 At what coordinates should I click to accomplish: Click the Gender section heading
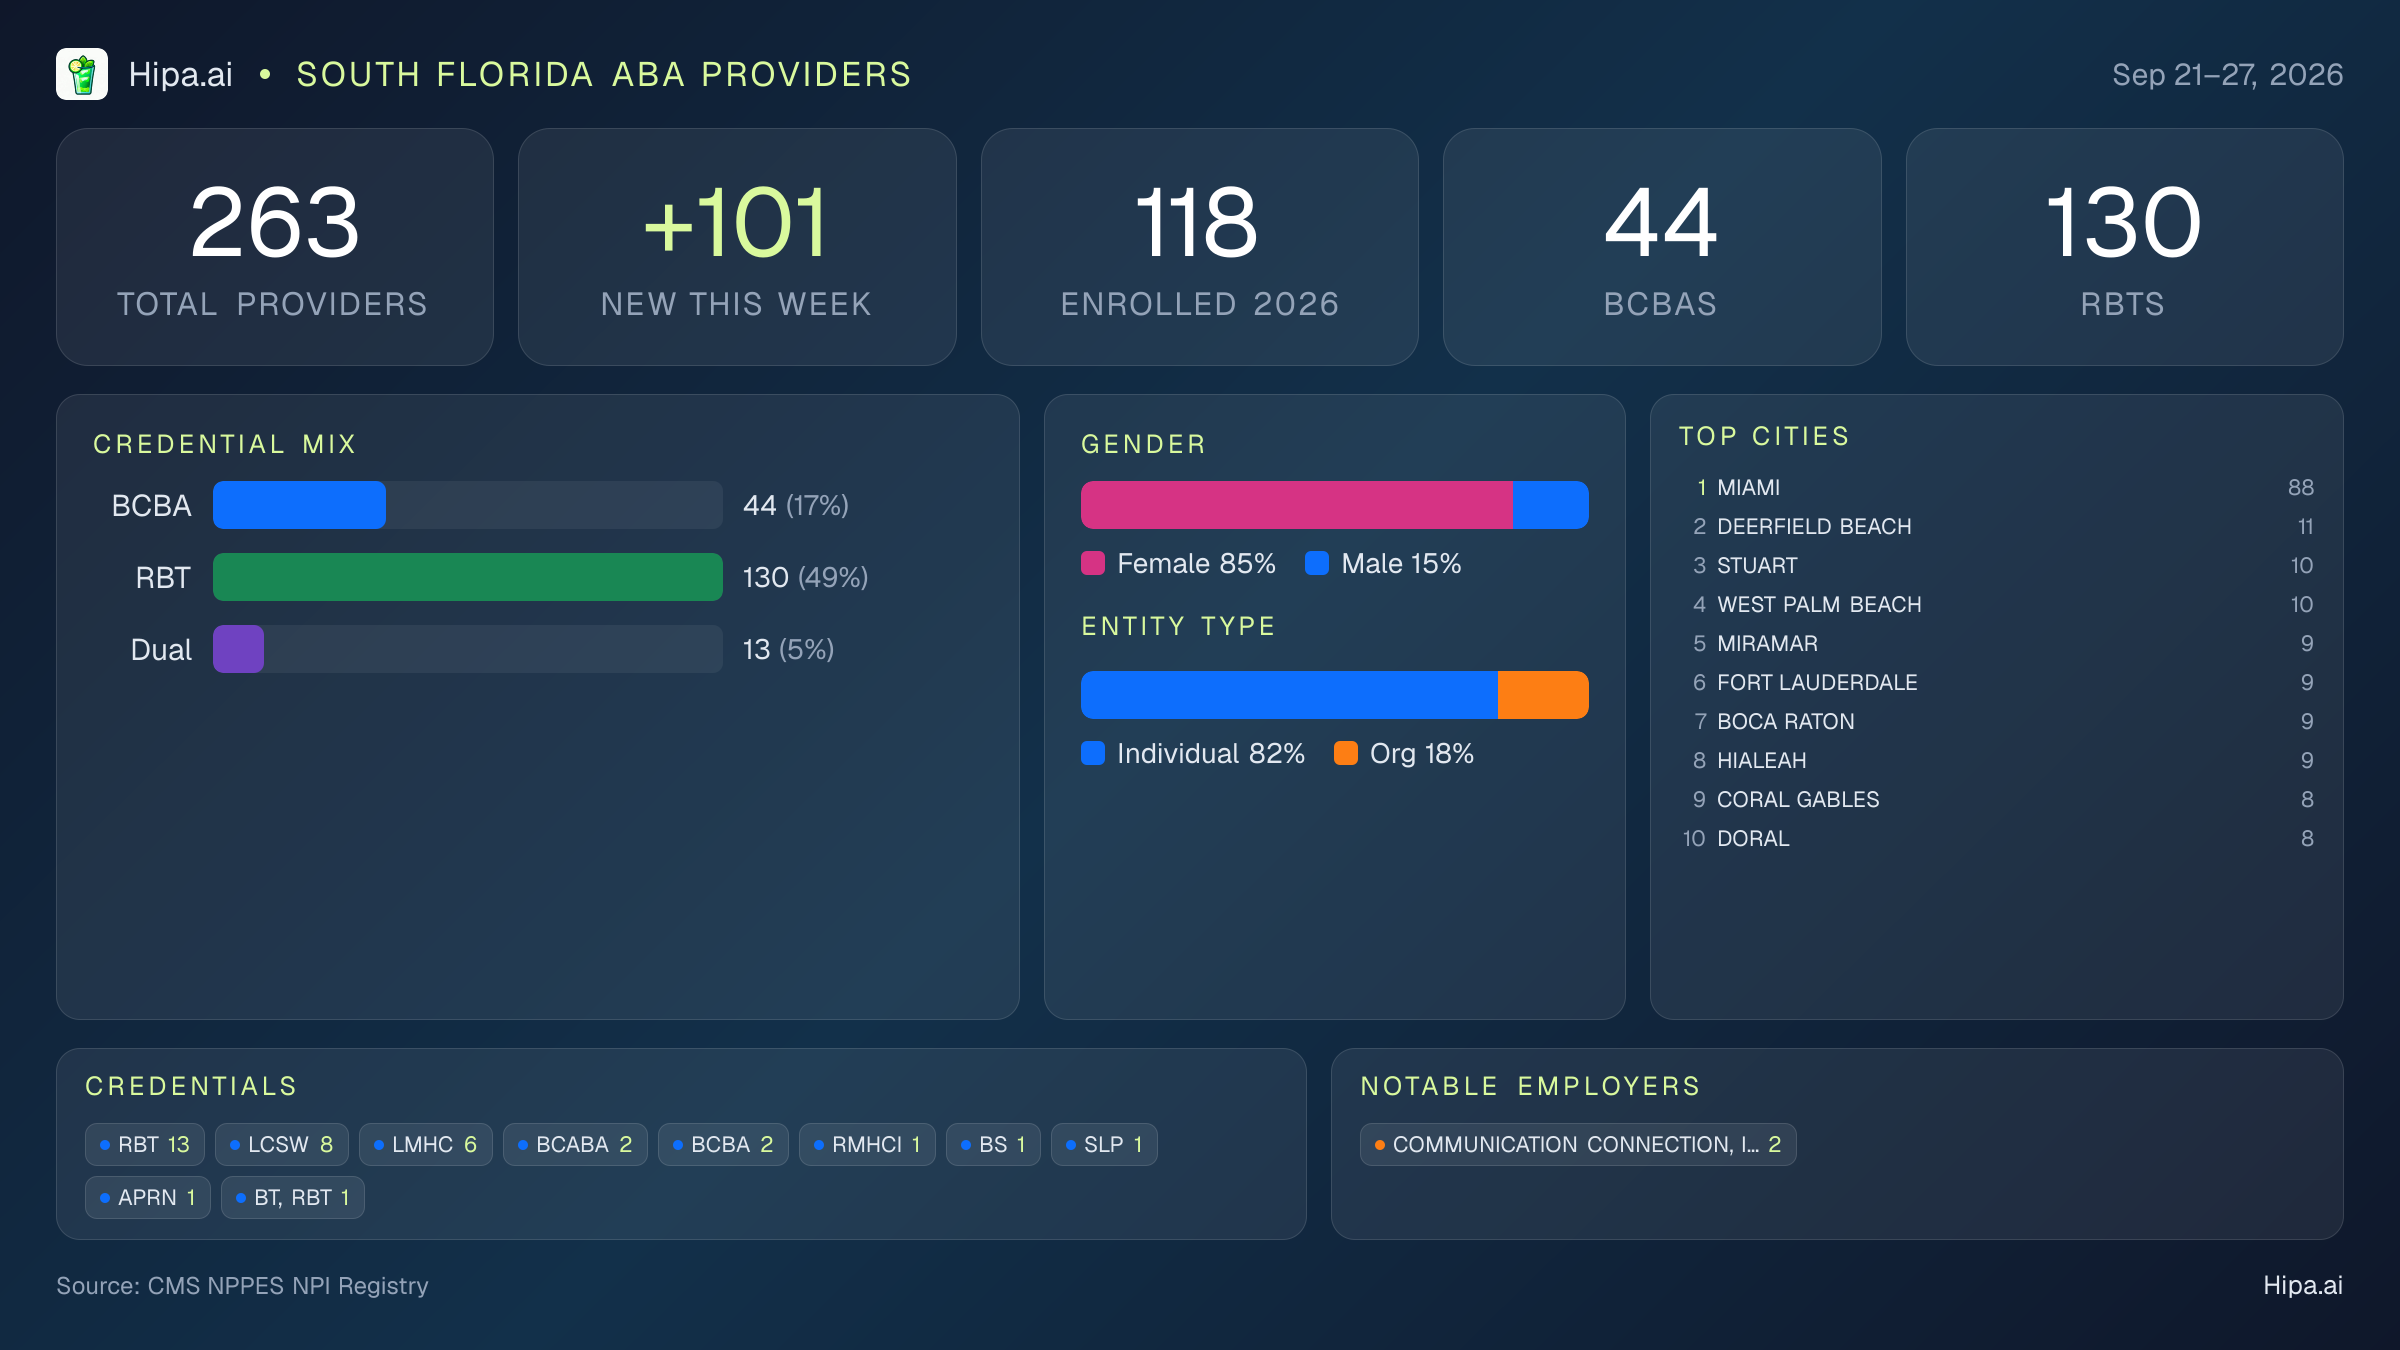click(1143, 444)
